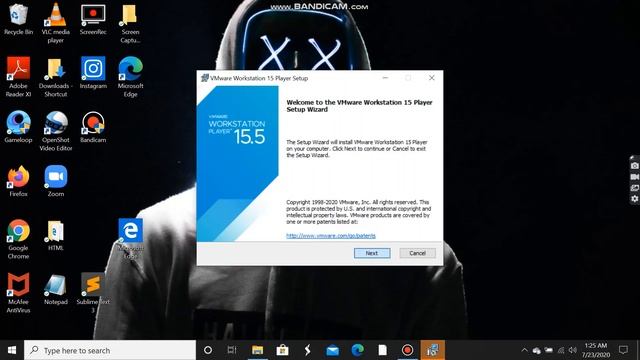Open Task View on the taskbar
The width and height of the screenshot is (640, 360).
[232, 350]
